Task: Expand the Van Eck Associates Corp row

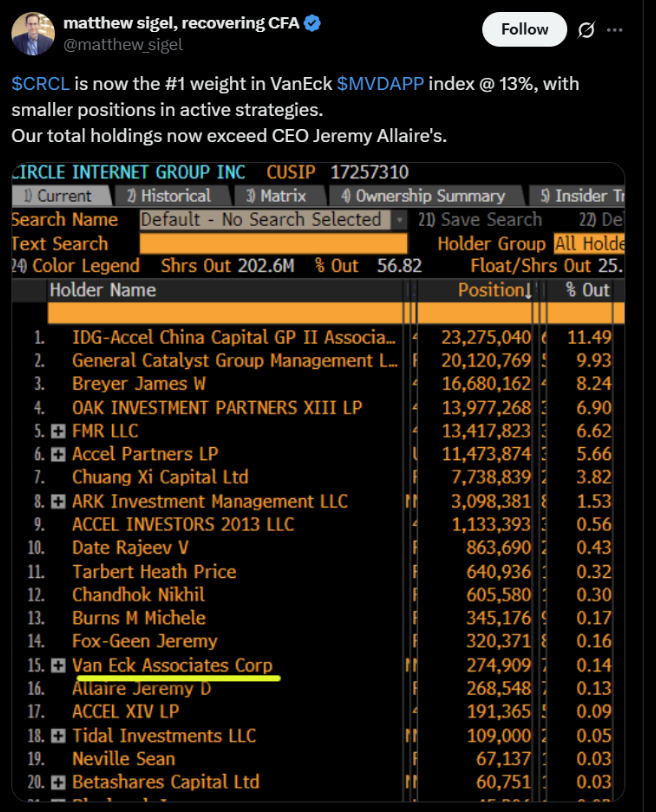Action: click(x=59, y=665)
